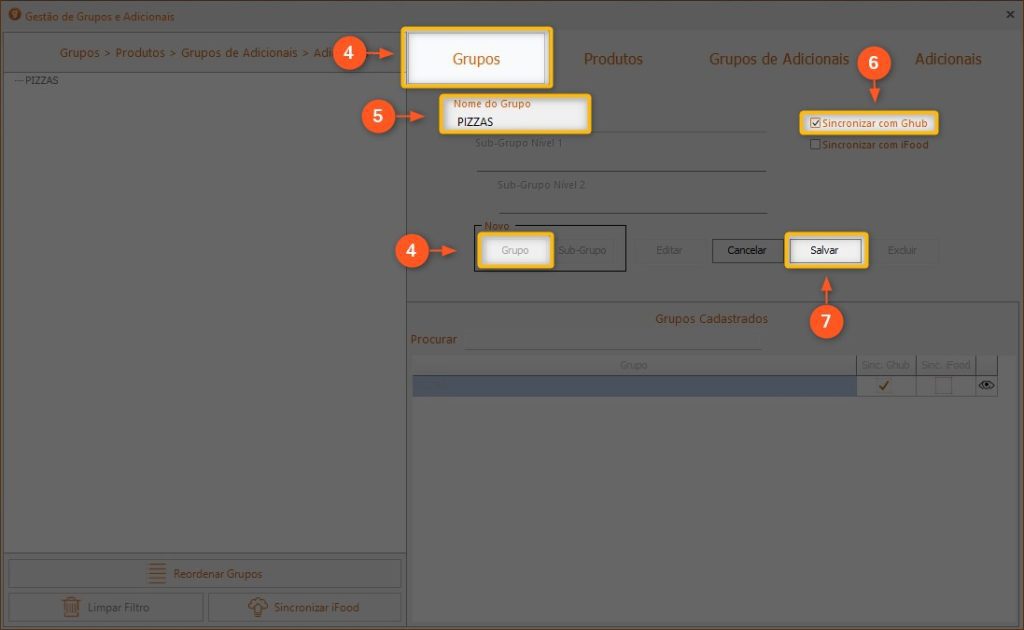This screenshot has width=1024, height=630.
Task: Uncheck Sincronizar com Ghub checkbox
Action: [816, 123]
